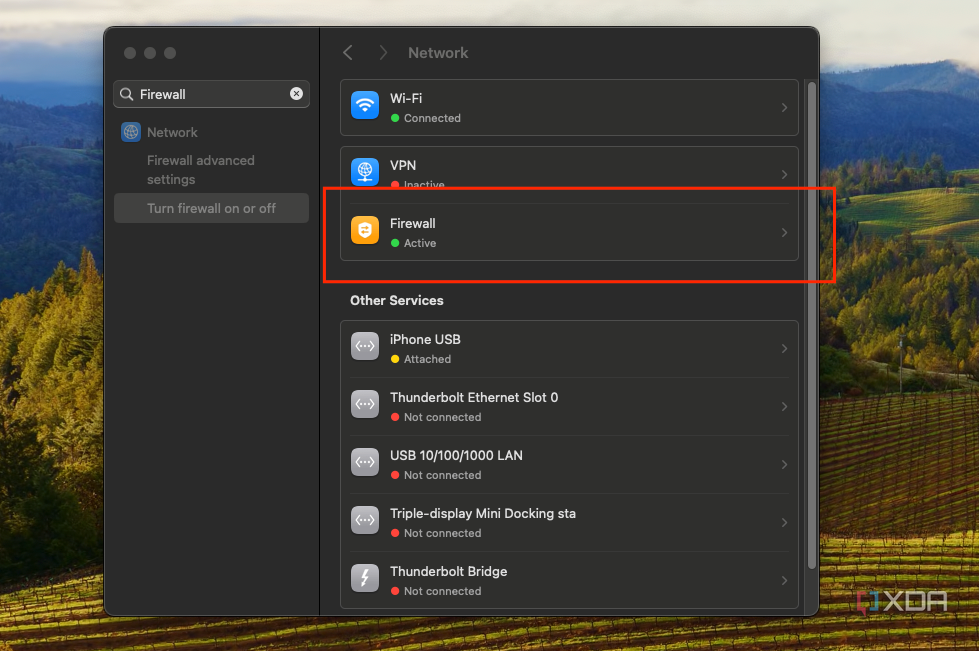Click the Triple-display Mini Docking icon
This screenshot has height=651, width=979.
(x=365, y=521)
